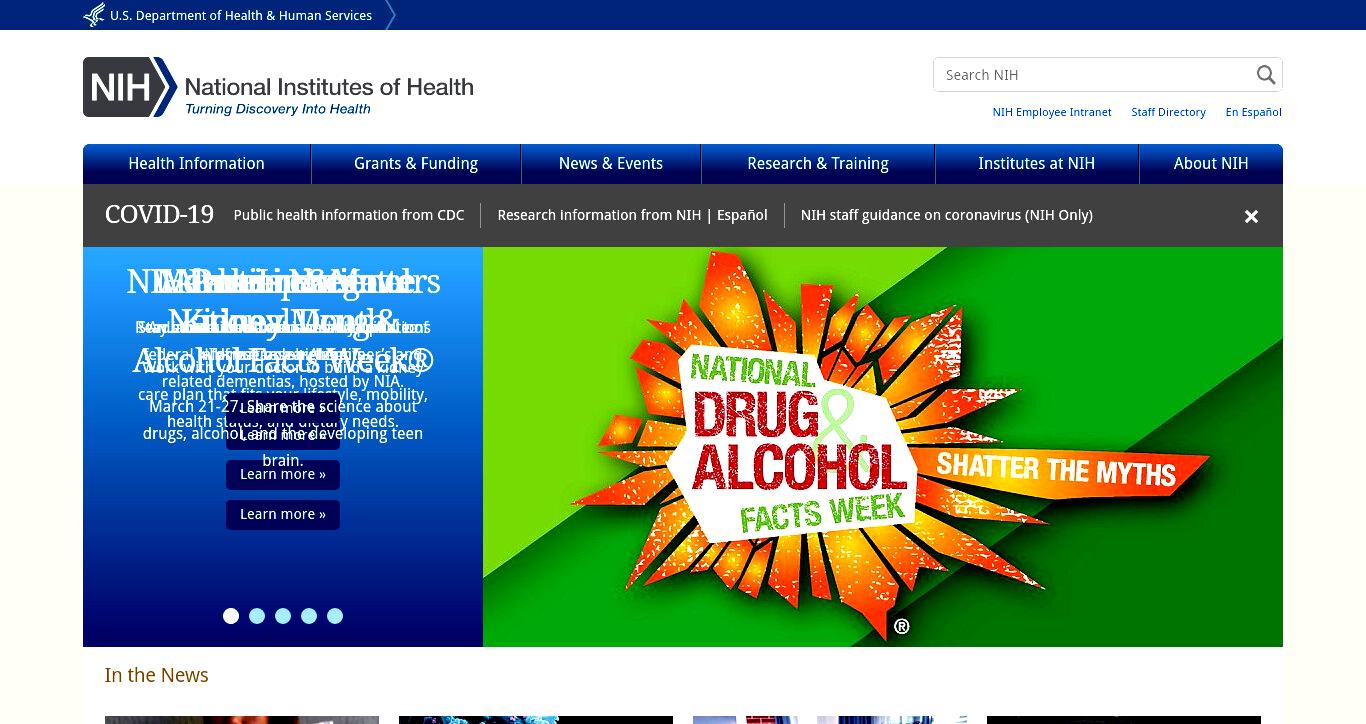Select the third carousel dot
The height and width of the screenshot is (724, 1366).
click(x=283, y=616)
